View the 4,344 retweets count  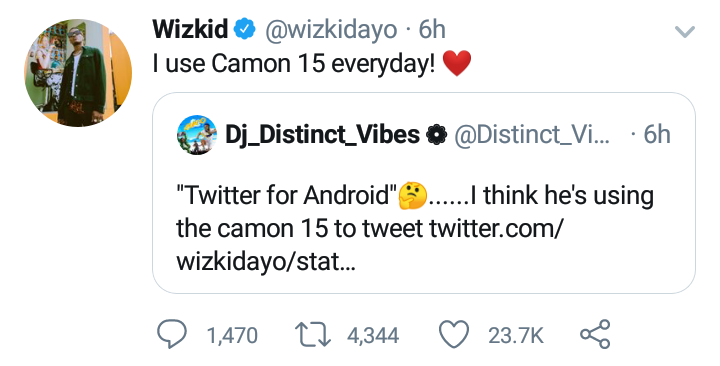coord(373,335)
